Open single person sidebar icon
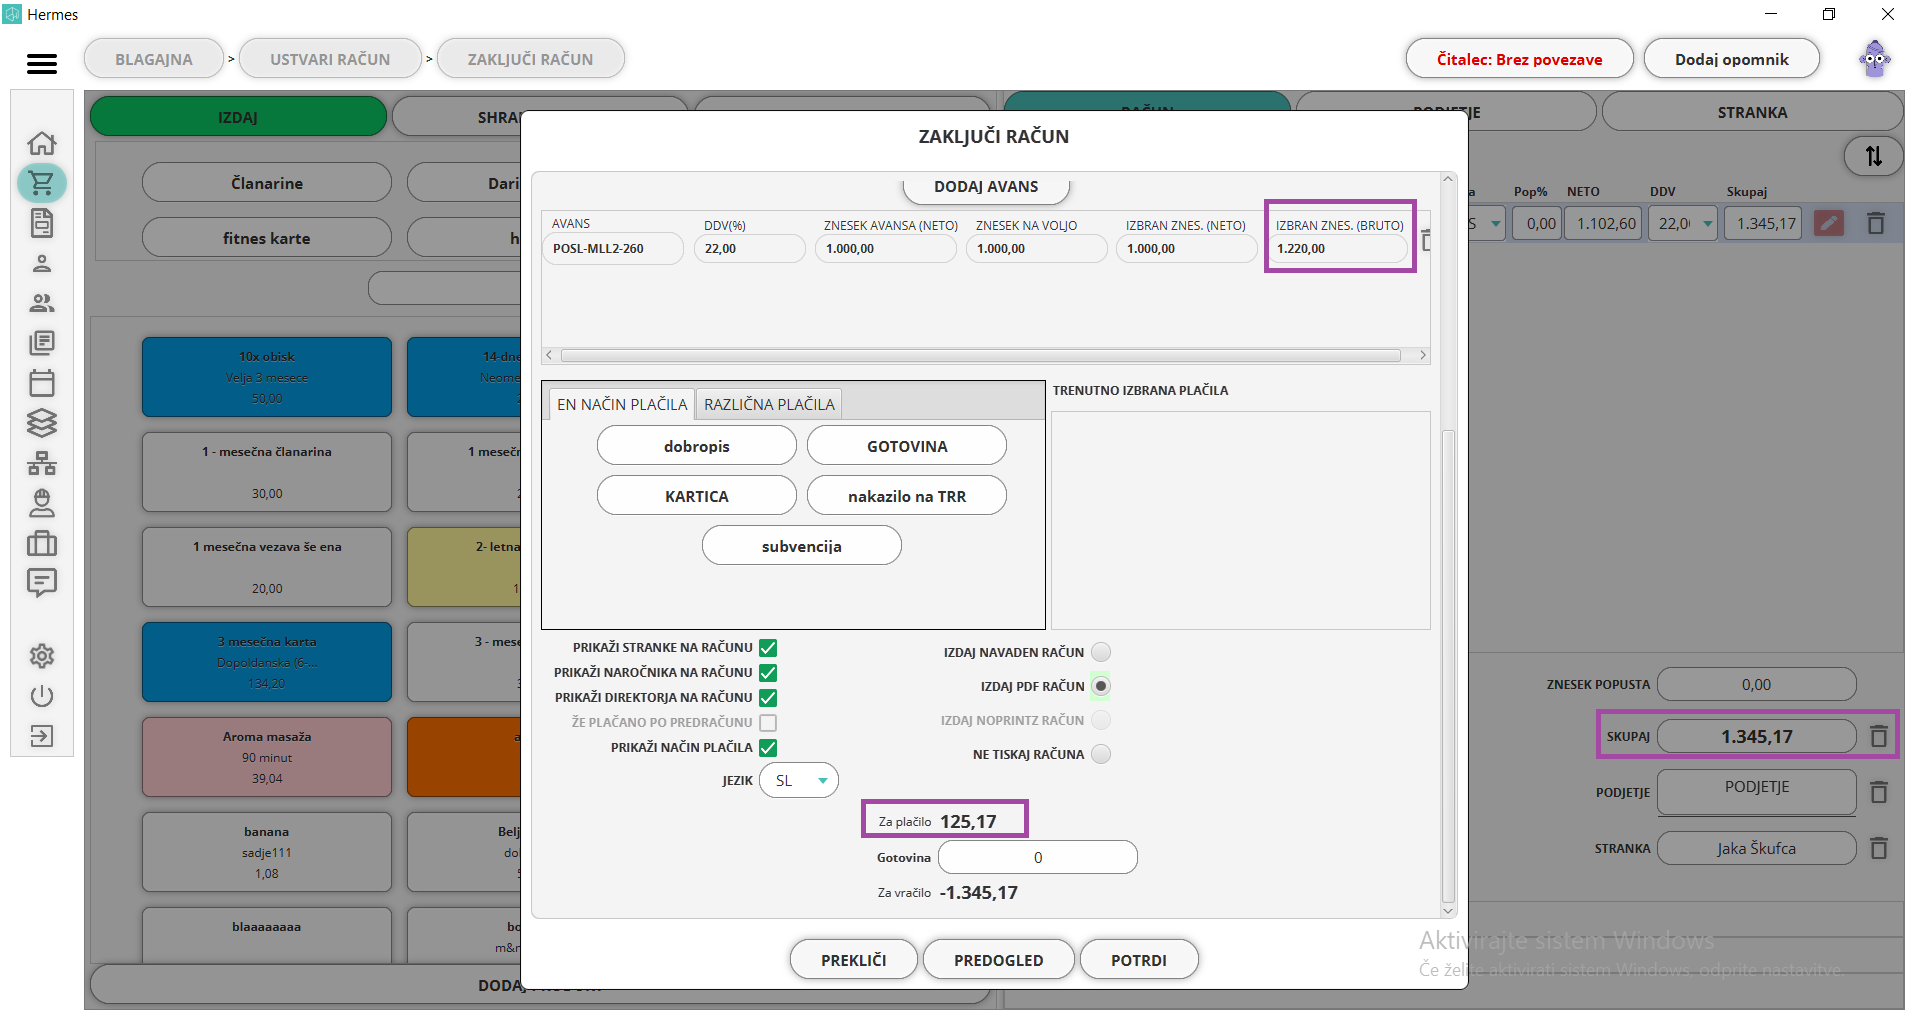The width and height of the screenshot is (1913, 1025). 41,263
